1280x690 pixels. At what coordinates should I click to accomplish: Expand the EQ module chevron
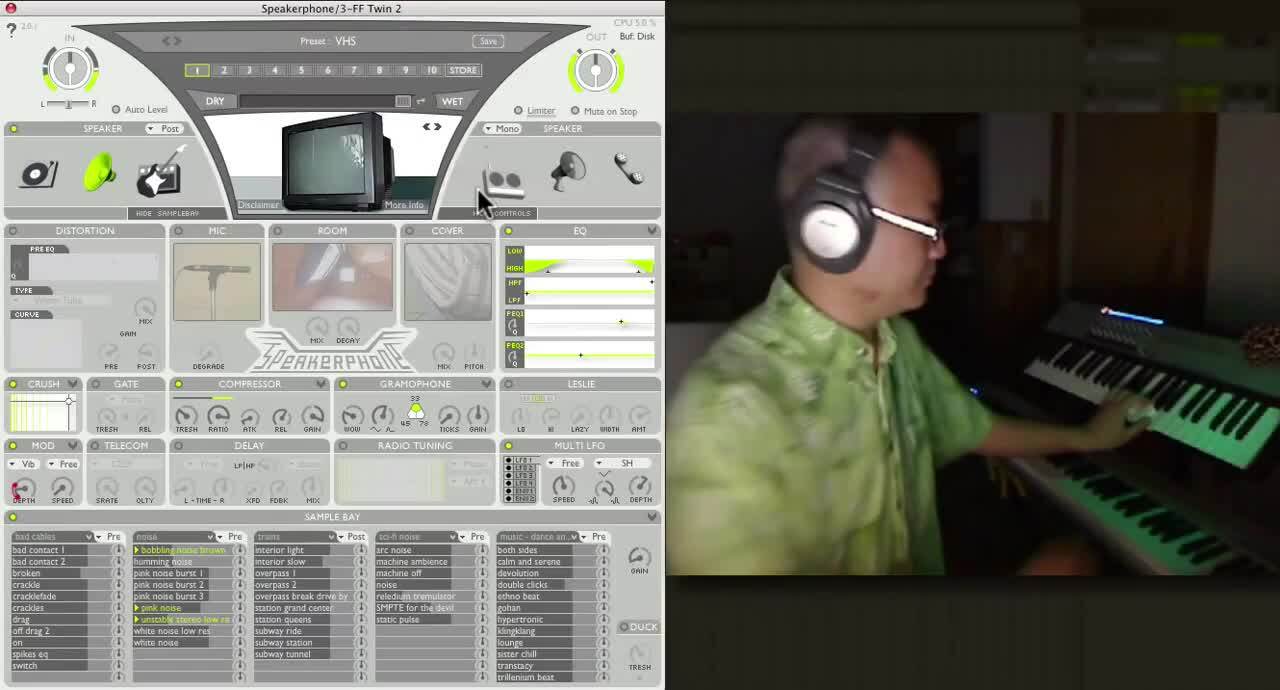pyautogui.click(x=652, y=231)
